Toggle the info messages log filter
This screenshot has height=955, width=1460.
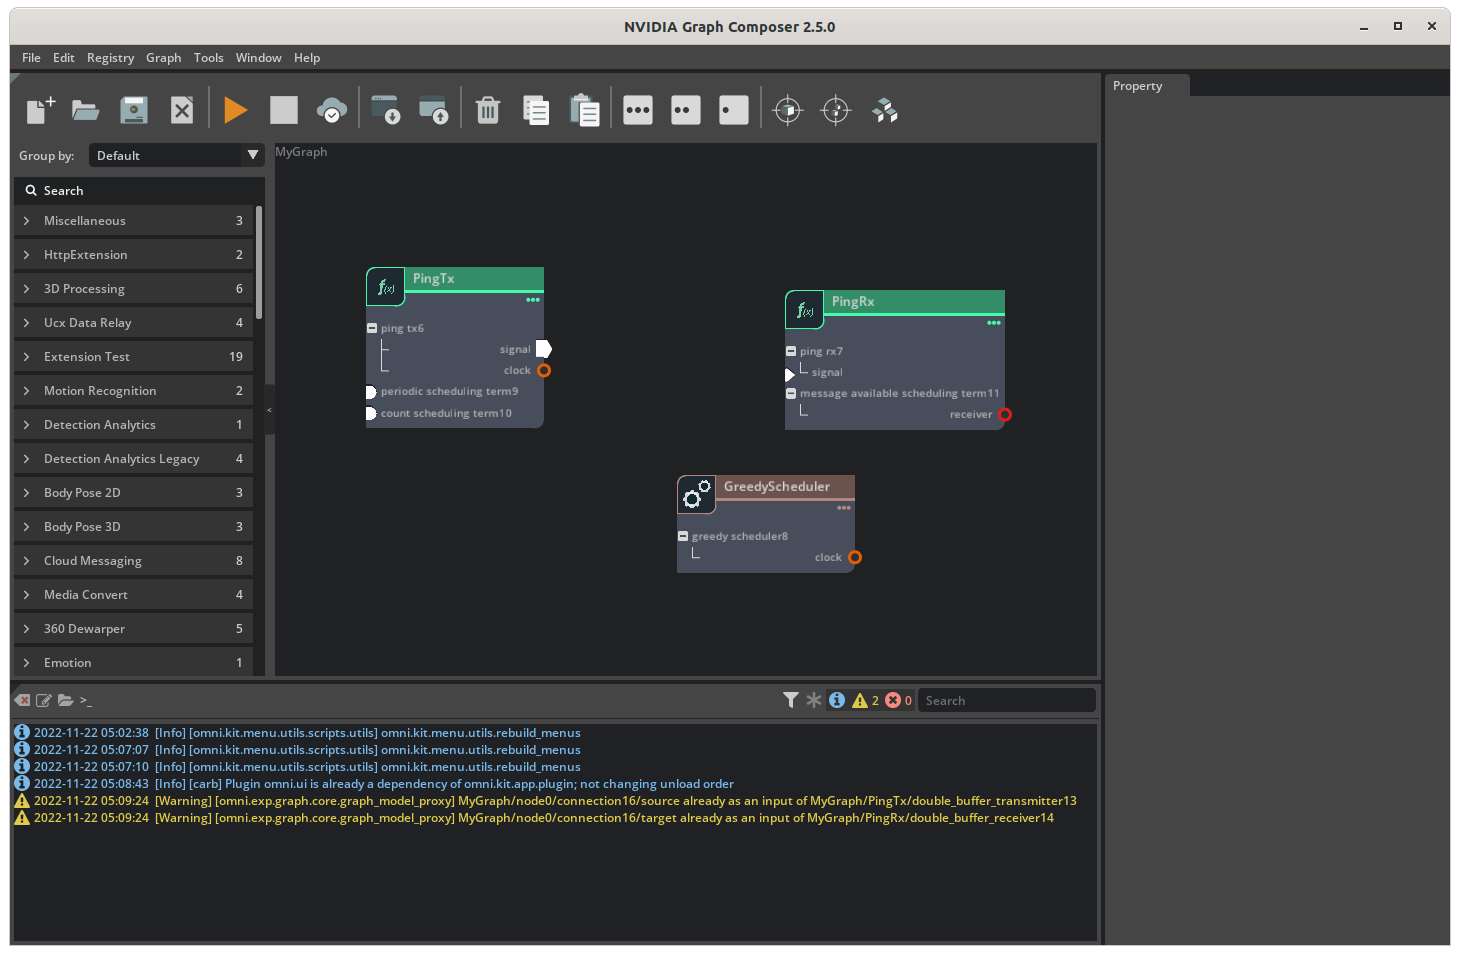[837, 700]
